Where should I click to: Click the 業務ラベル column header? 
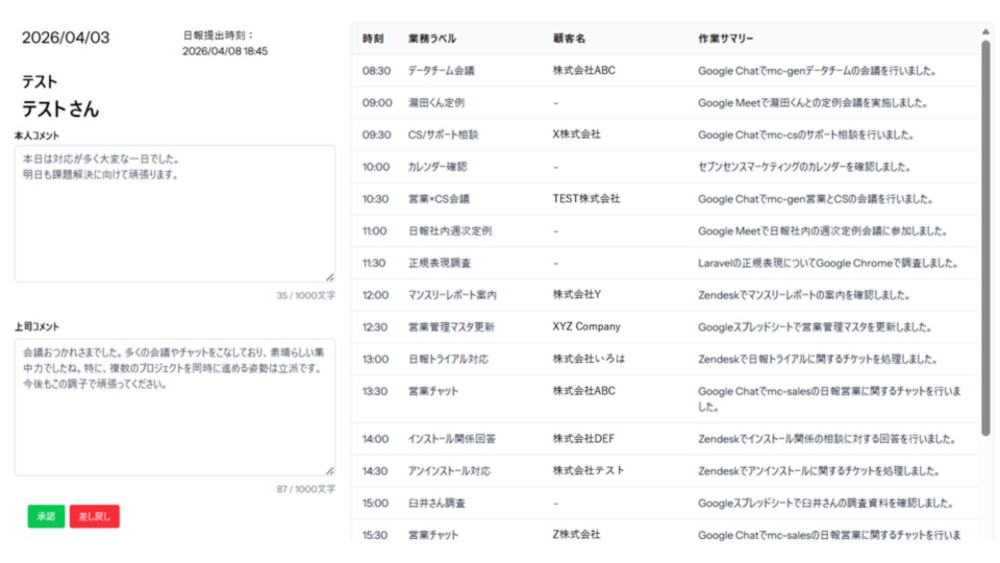pos(432,38)
